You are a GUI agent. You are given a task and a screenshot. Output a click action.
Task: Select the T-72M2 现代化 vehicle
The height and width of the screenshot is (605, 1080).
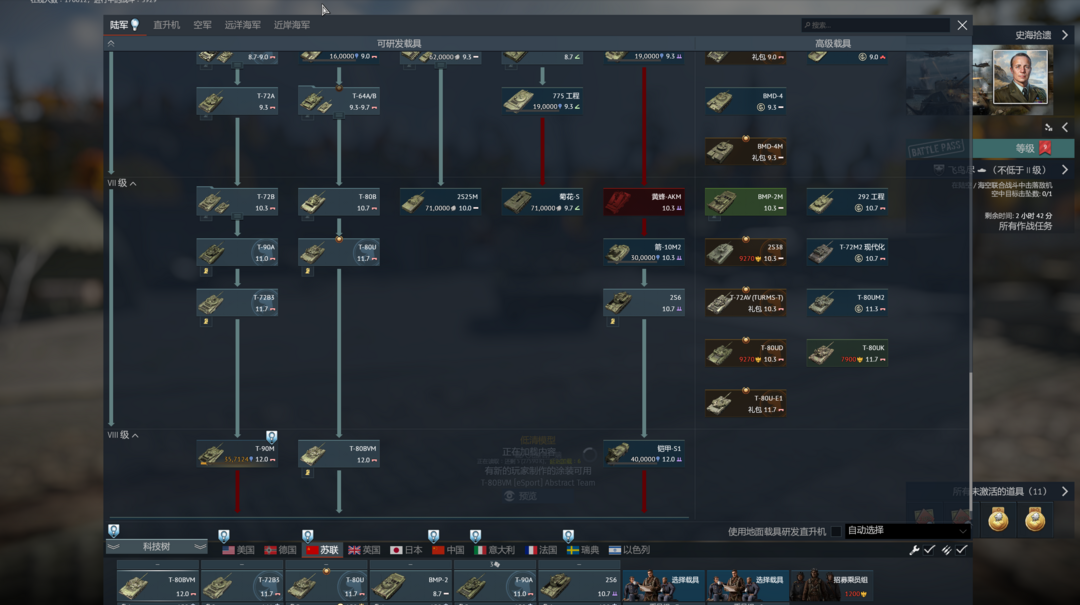pos(847,252)
